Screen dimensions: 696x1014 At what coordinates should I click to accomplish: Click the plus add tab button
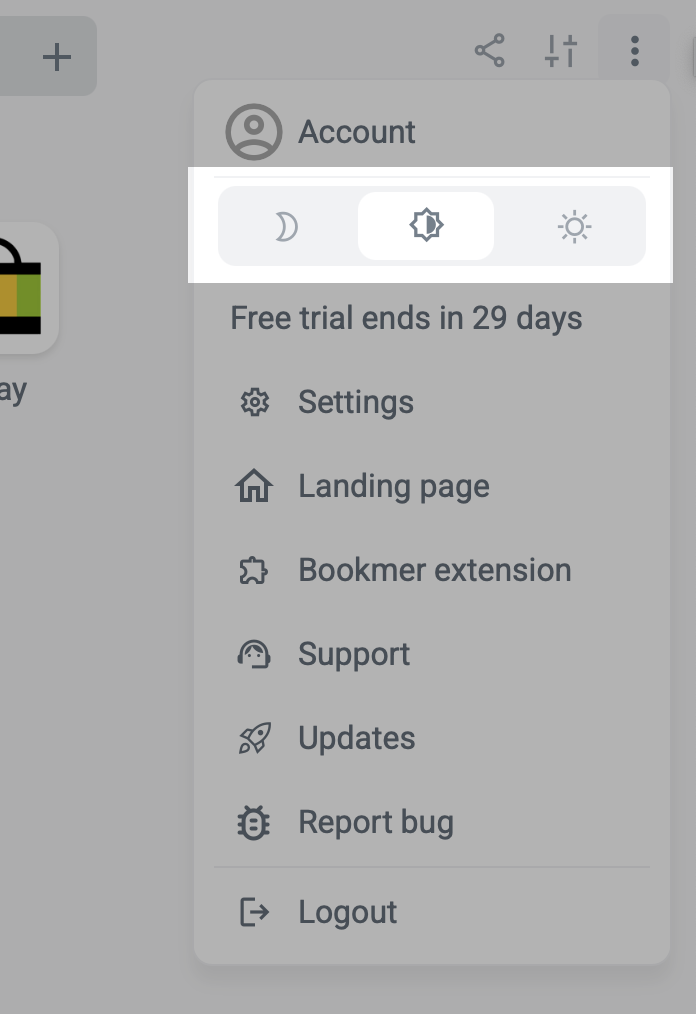tap(57, 57)
